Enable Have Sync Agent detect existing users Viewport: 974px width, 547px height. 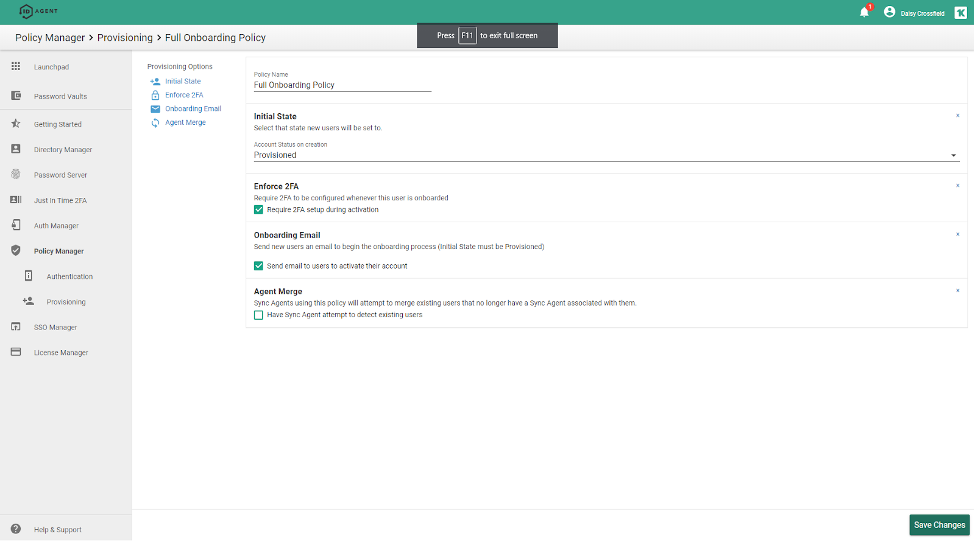(258, 315)
